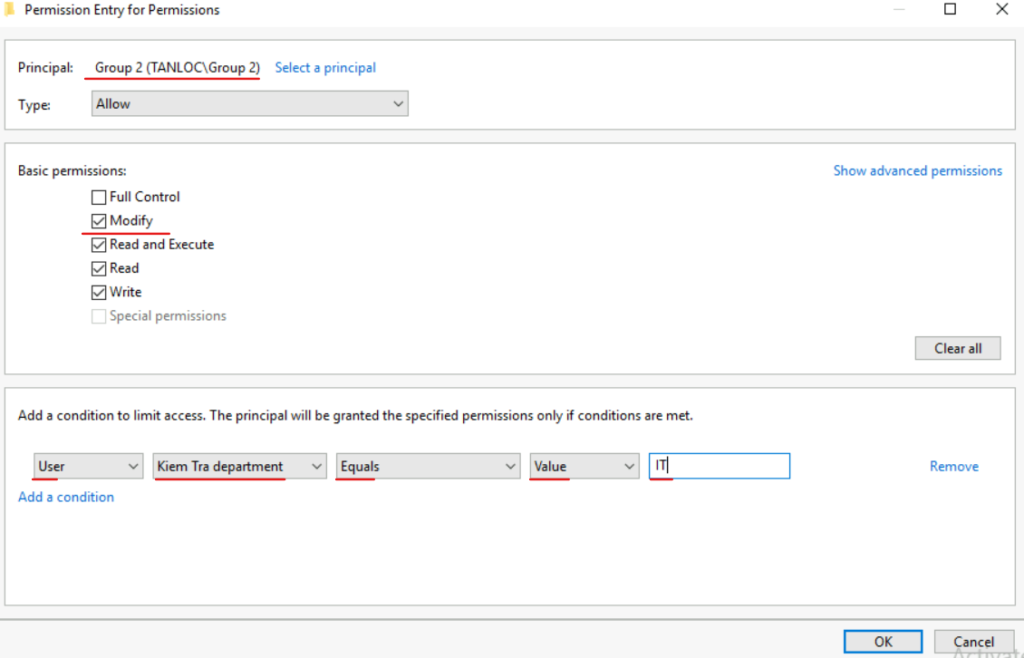Image resolution: width=1024 pixels, height=658 pixels.
Task: Disable the Read permission
Action: coord(98,268)
